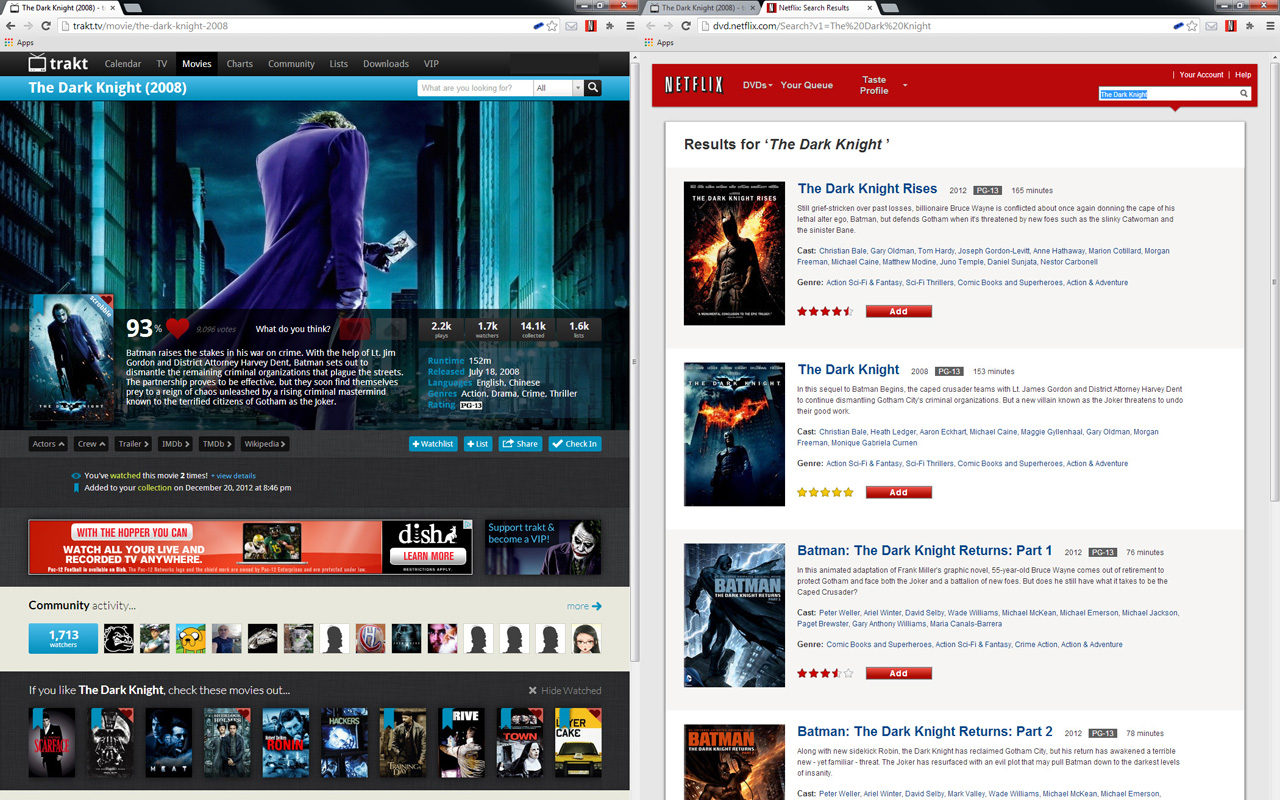The height and width of the screenshot is (800, 1280).
Task: Open the Calendar menu on trakt
Action: (x=123, y=63)
